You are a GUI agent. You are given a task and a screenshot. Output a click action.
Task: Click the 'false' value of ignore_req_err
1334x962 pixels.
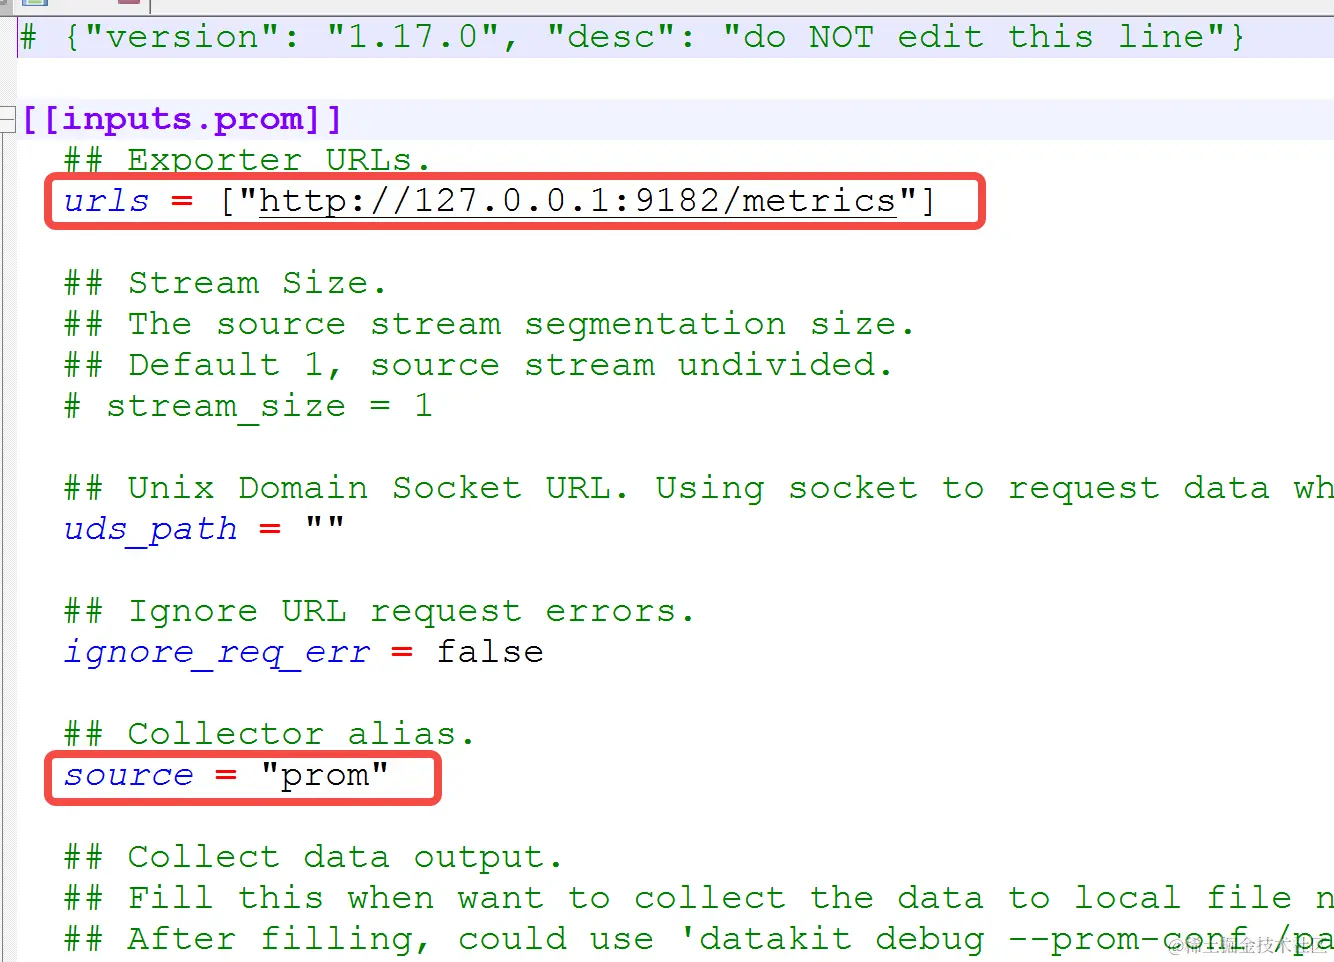(x=490, y=652)
